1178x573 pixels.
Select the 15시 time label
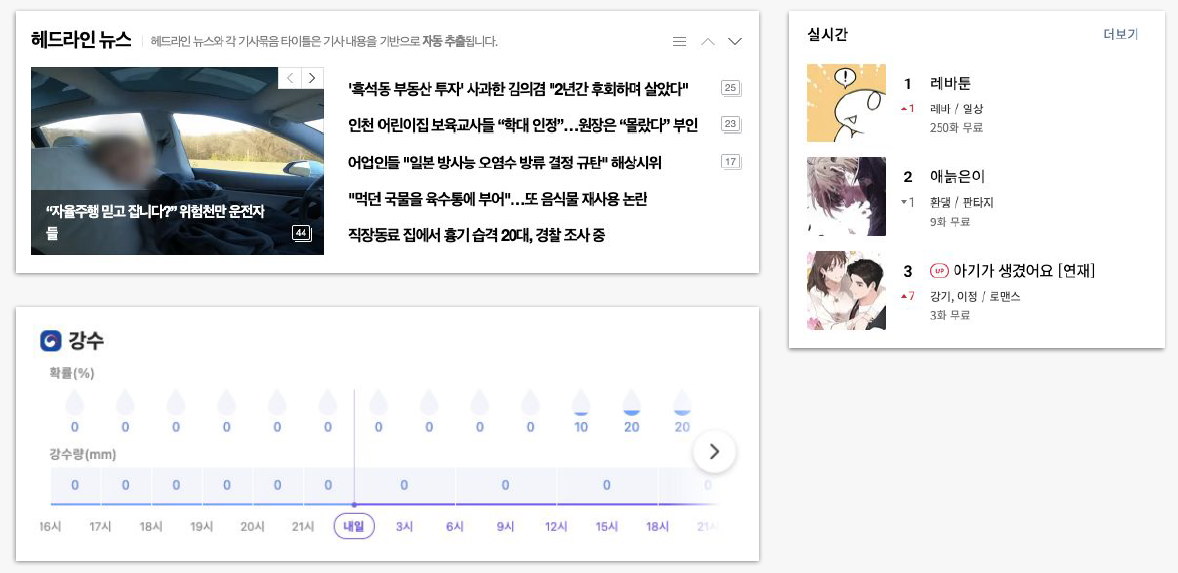(606, 526)
